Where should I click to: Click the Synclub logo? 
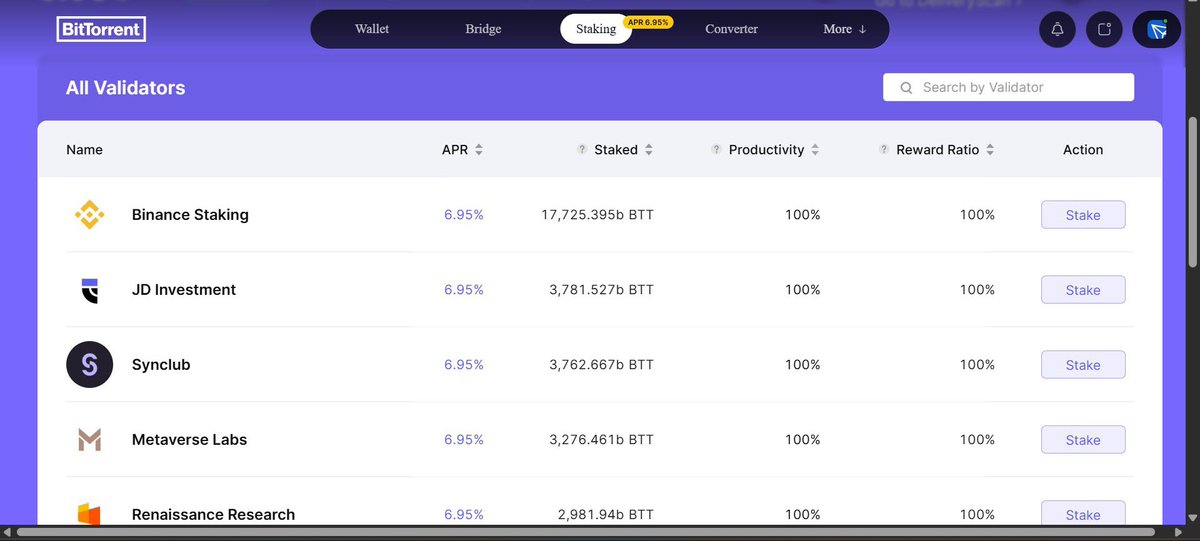click(x=90, y=365)
